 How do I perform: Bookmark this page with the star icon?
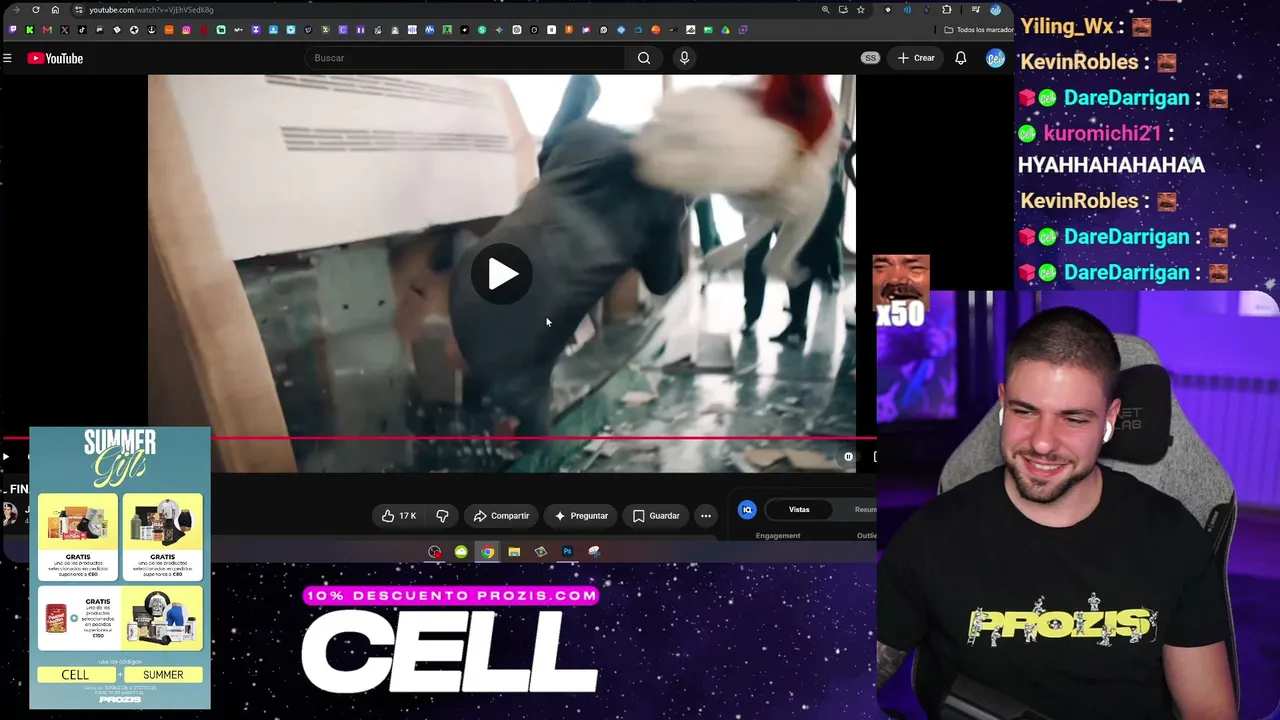tap(860, 10)
